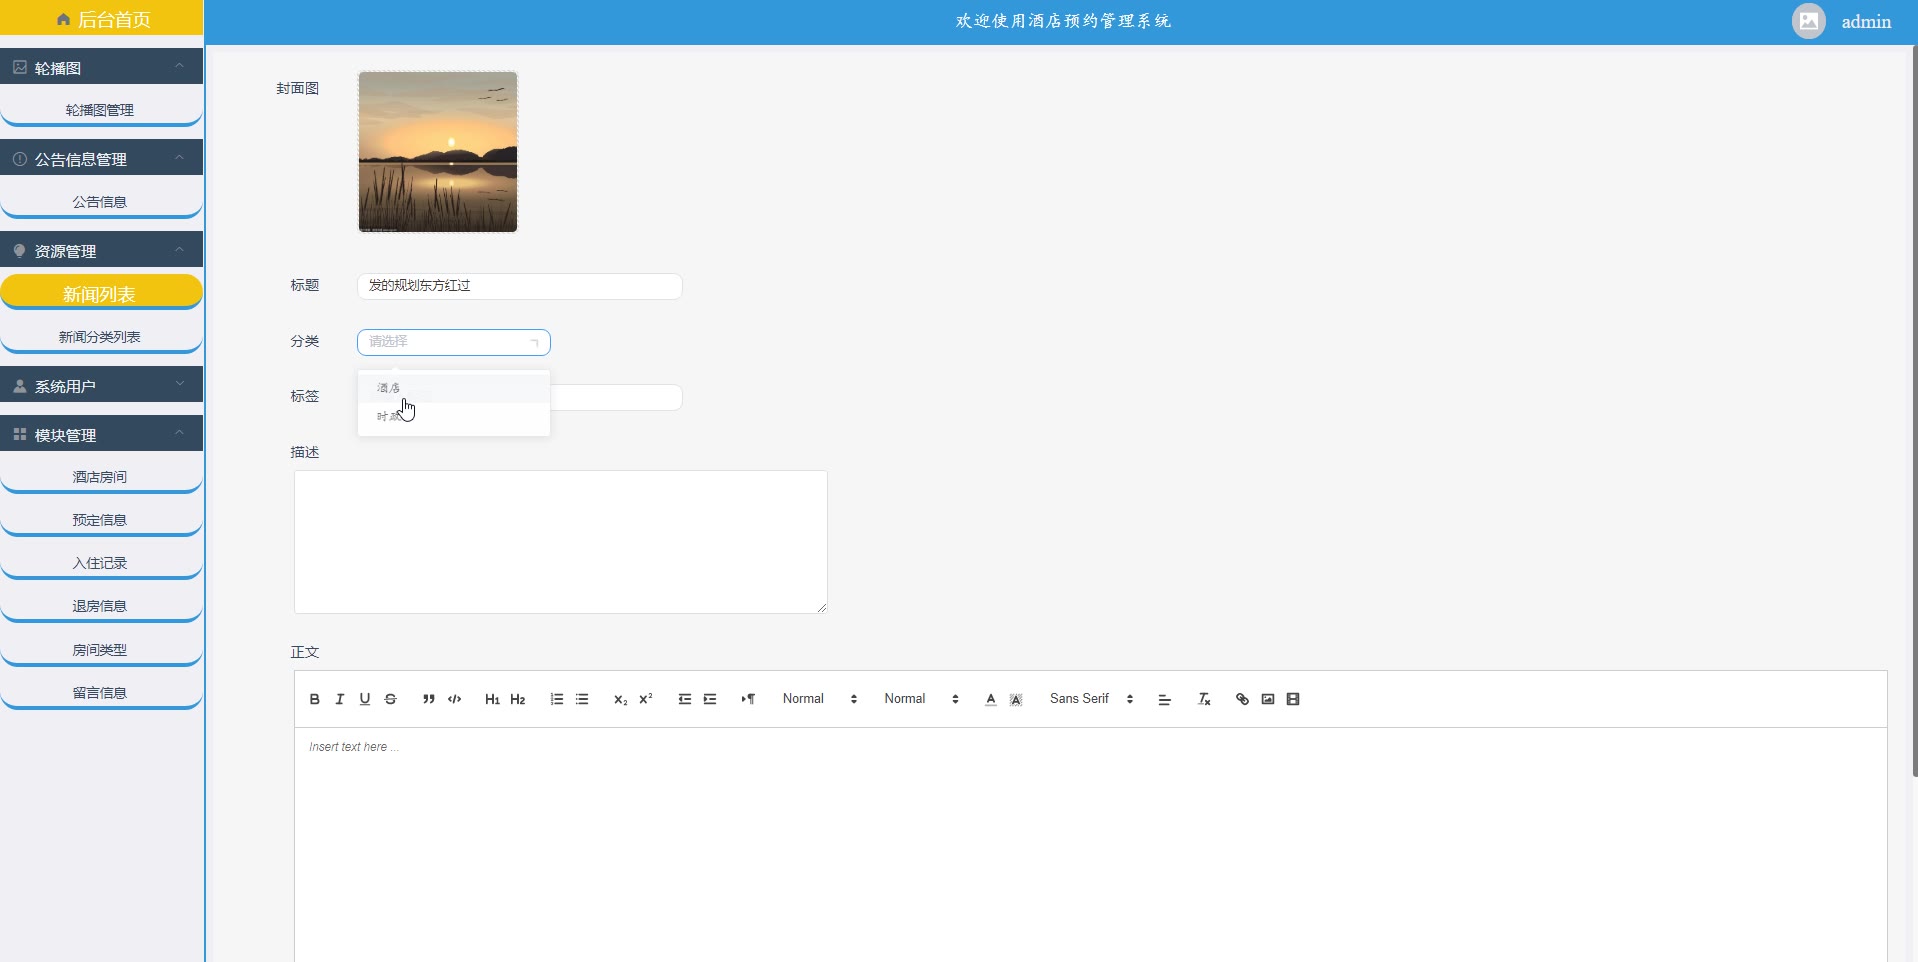Screen dimensions: 1918x962
Task: Open the second Normal header dropdown
Action: tap(921, 699)
